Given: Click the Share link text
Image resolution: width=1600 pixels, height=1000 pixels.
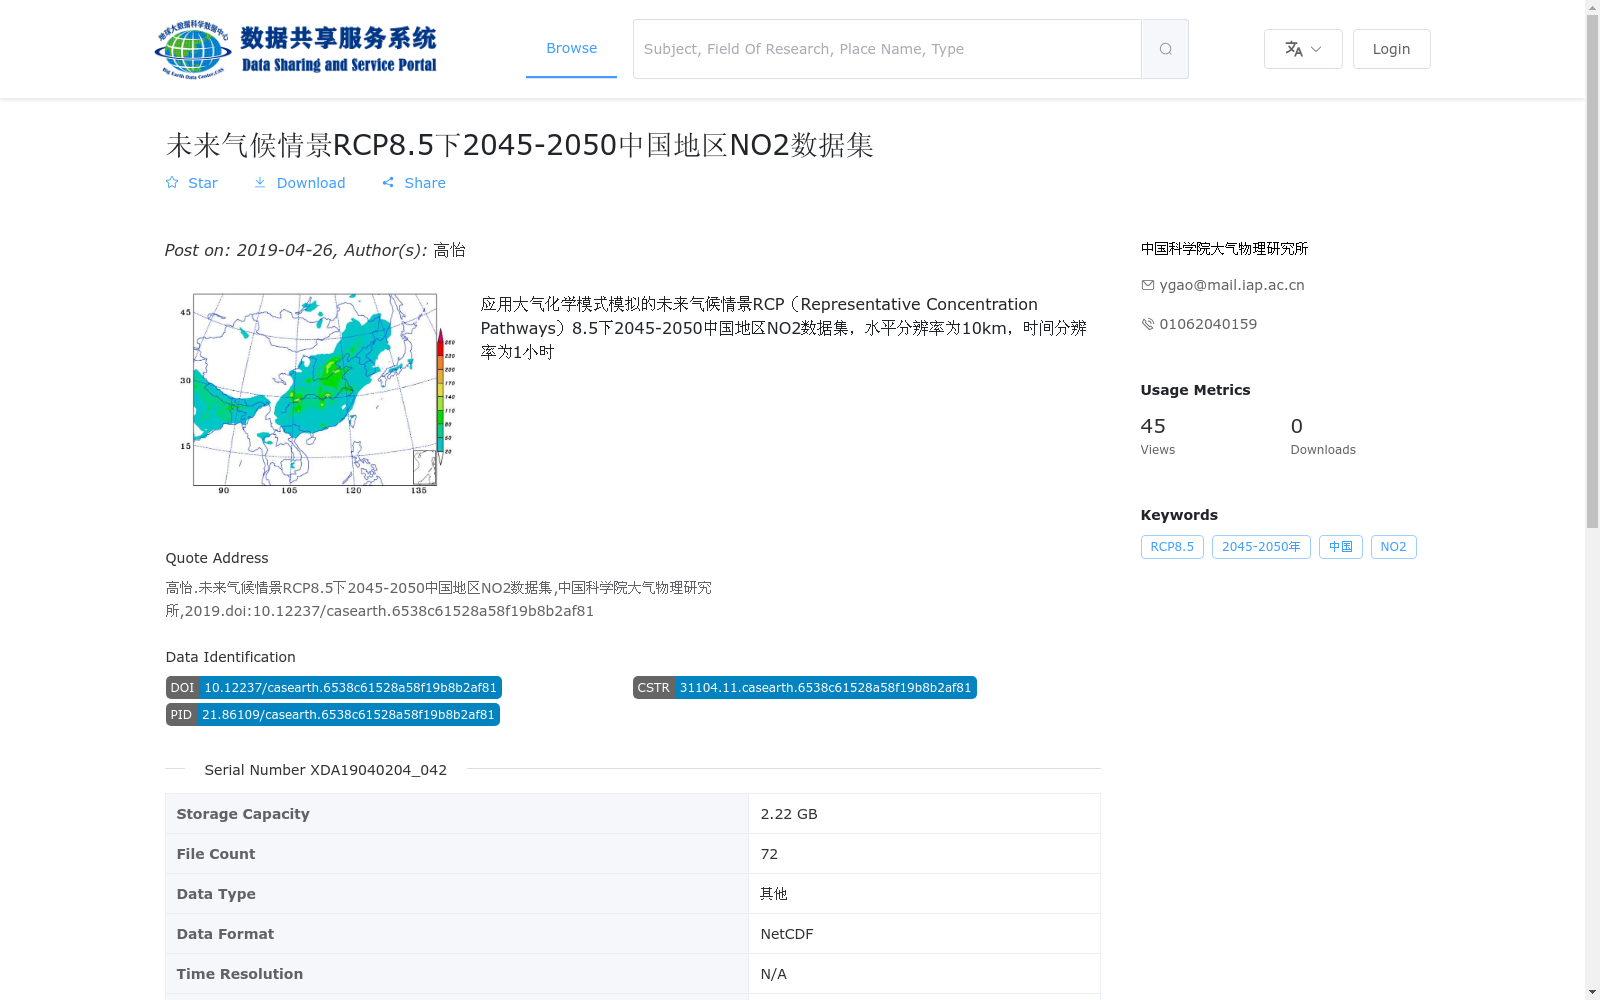Looking at the screenshot, I should [425, 183].
